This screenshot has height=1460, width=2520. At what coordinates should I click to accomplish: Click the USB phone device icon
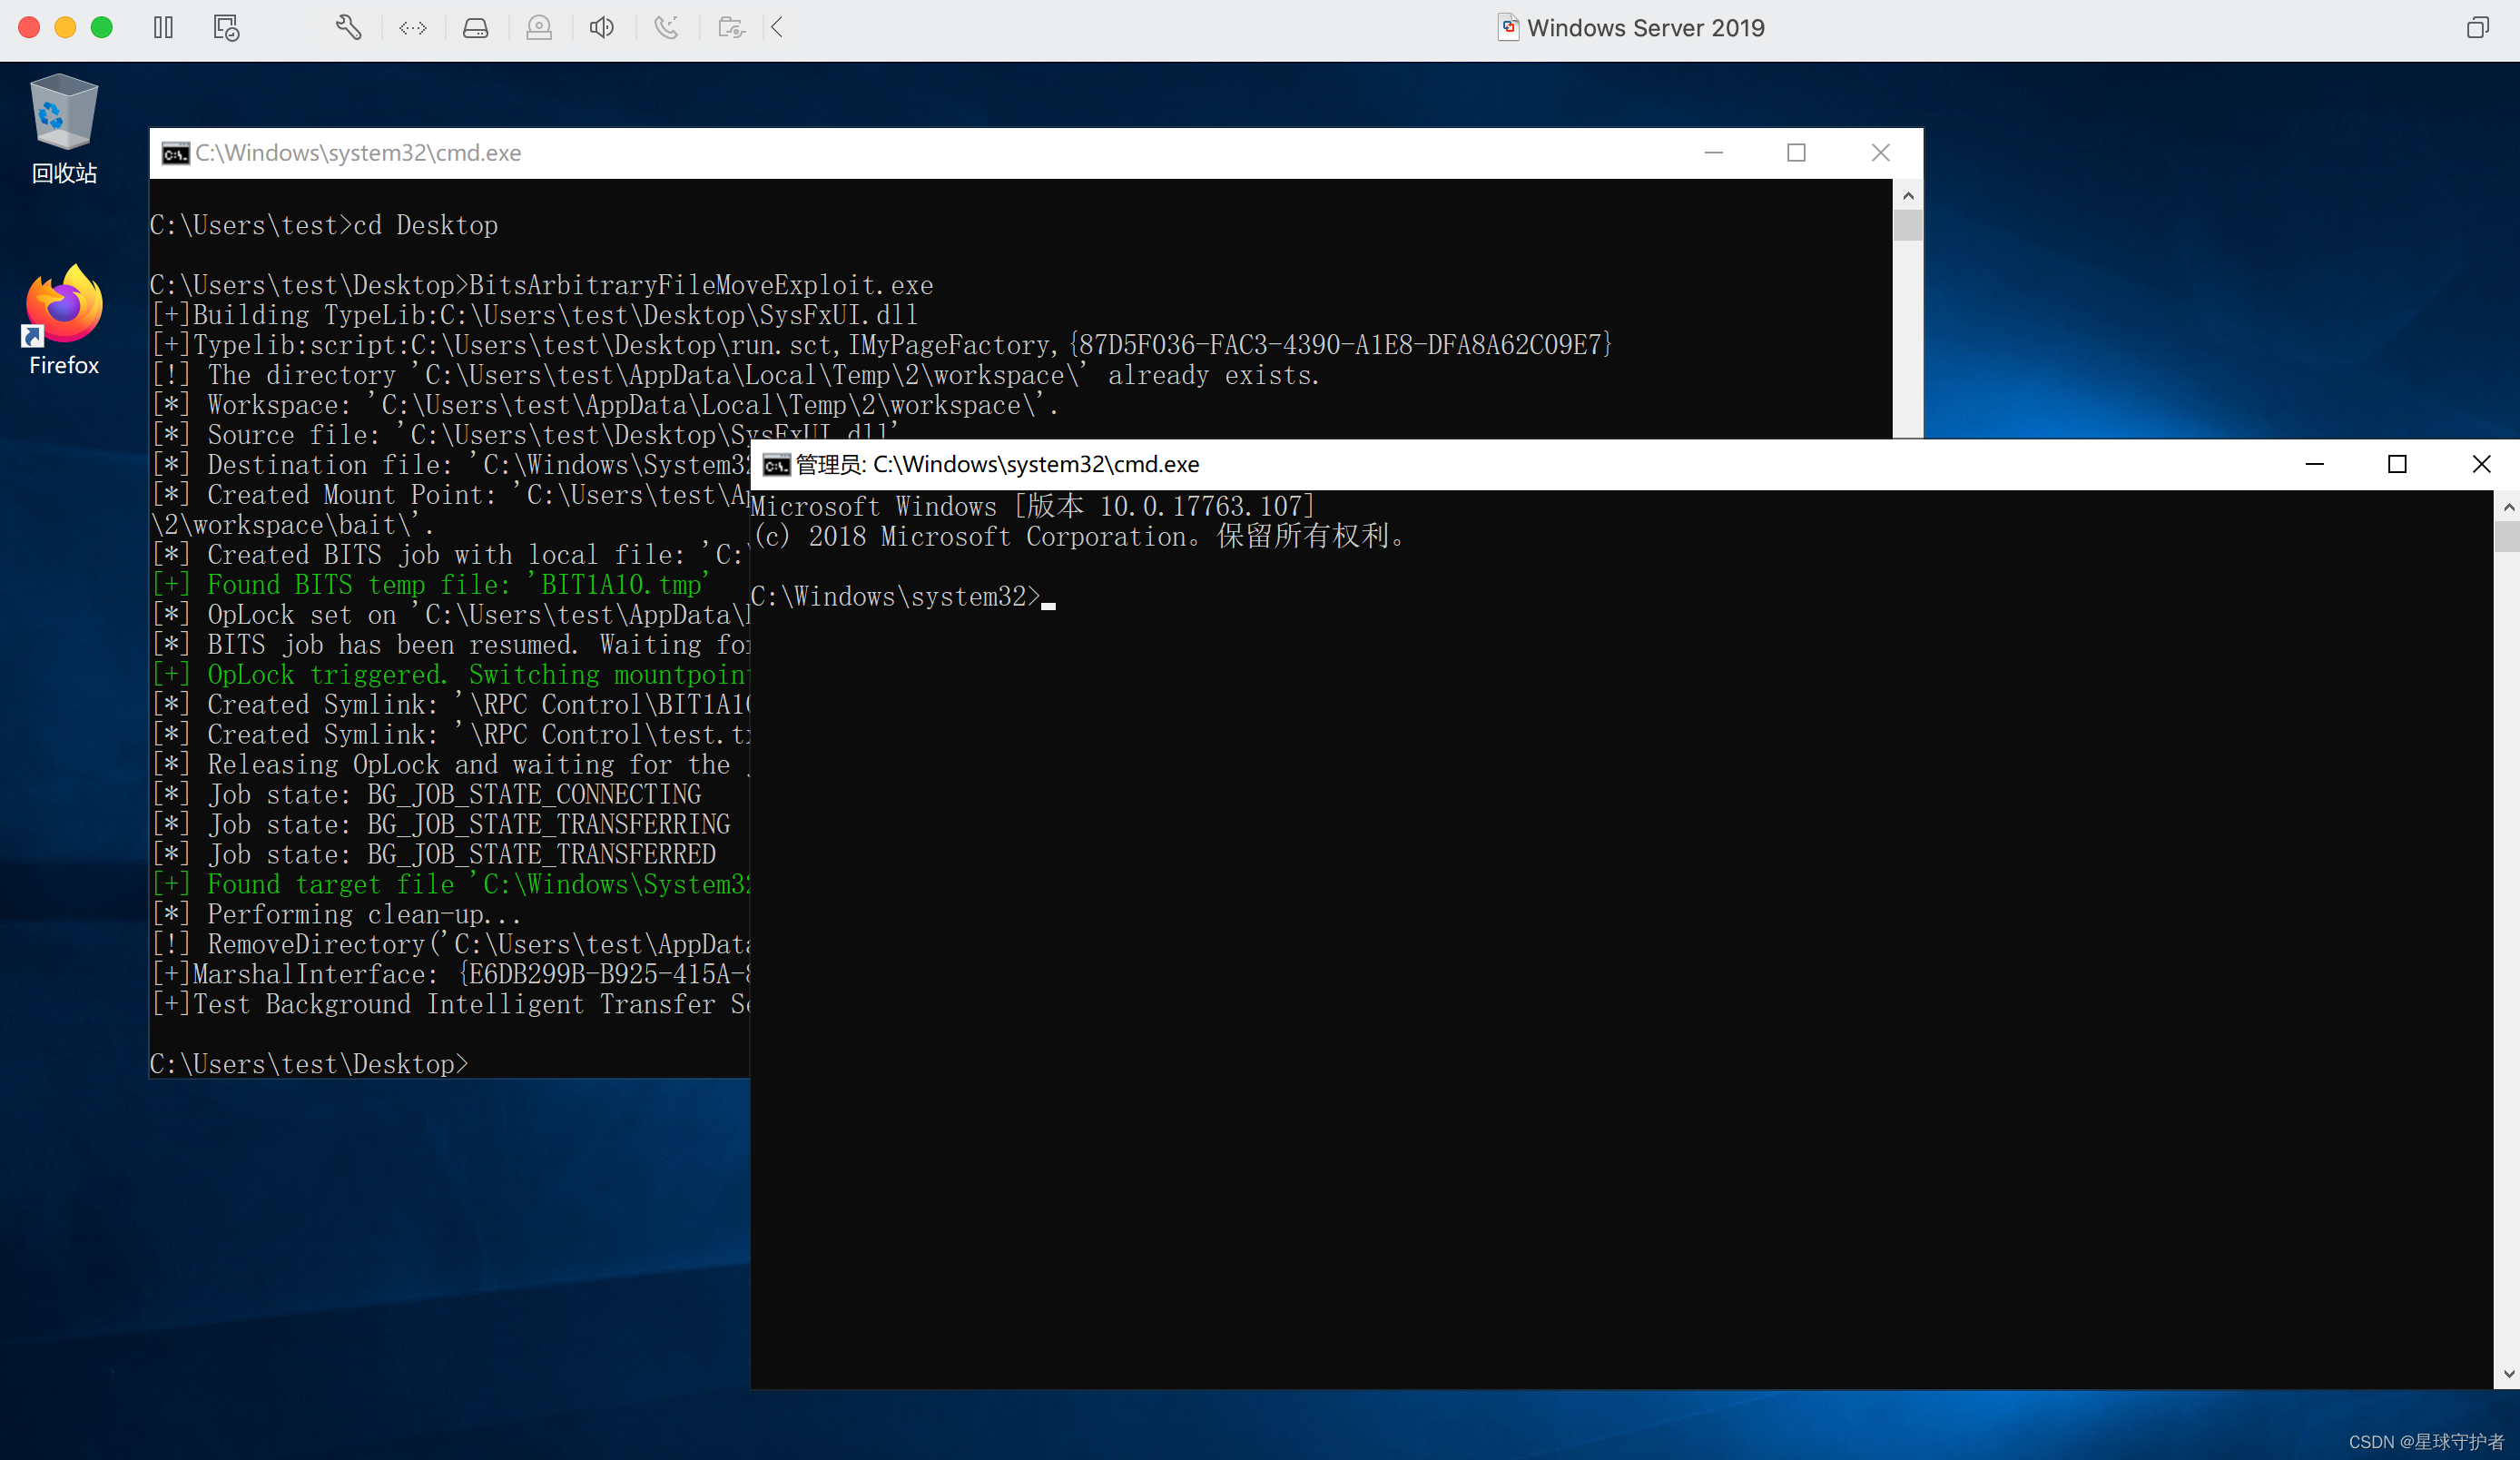[667, 27]
